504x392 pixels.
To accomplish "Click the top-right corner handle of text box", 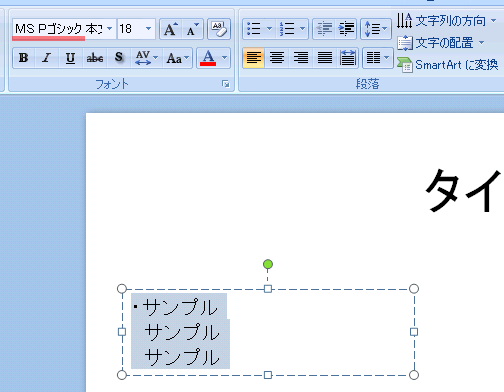I will coord(414,289).
